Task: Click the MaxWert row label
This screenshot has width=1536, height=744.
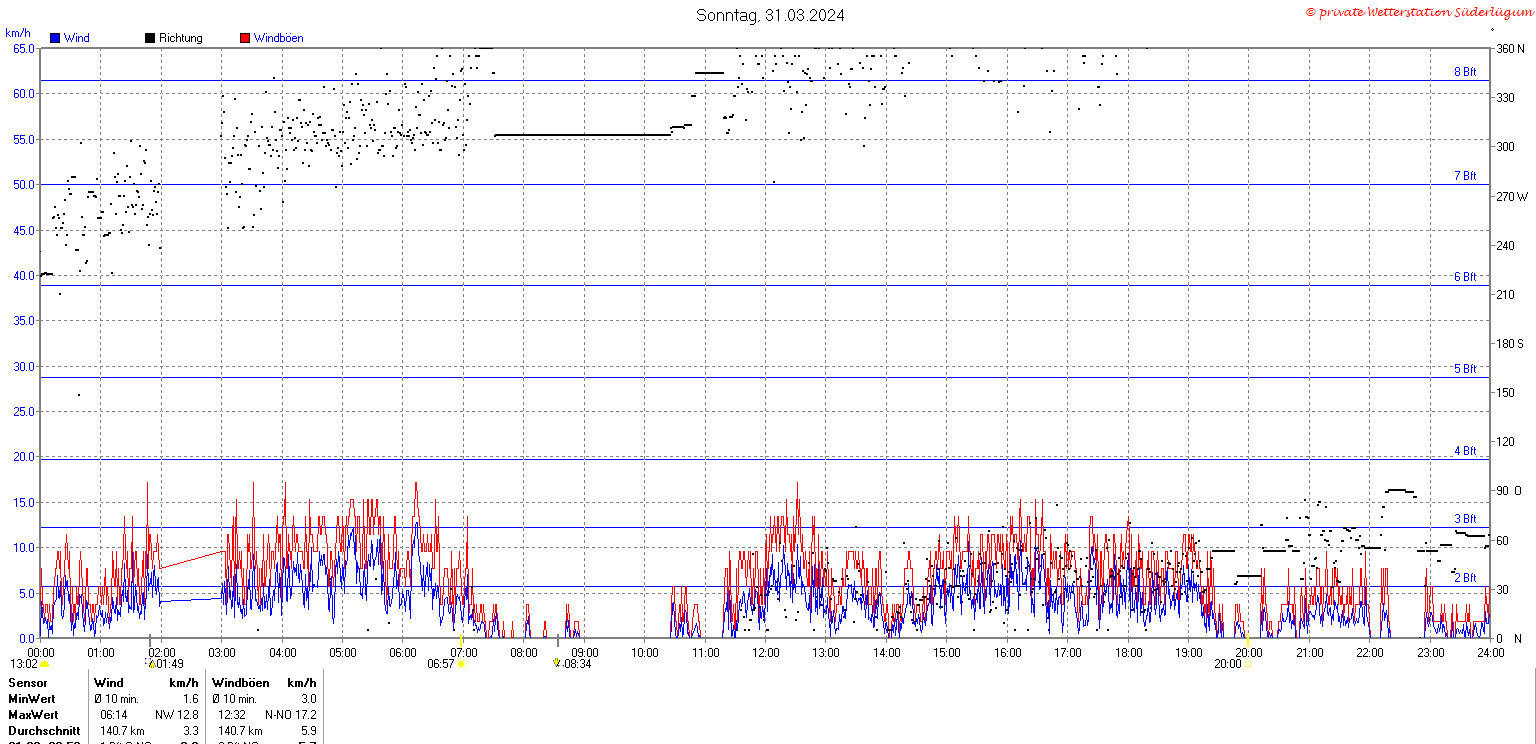Action: pyautogui.click(x=33, y=715)
